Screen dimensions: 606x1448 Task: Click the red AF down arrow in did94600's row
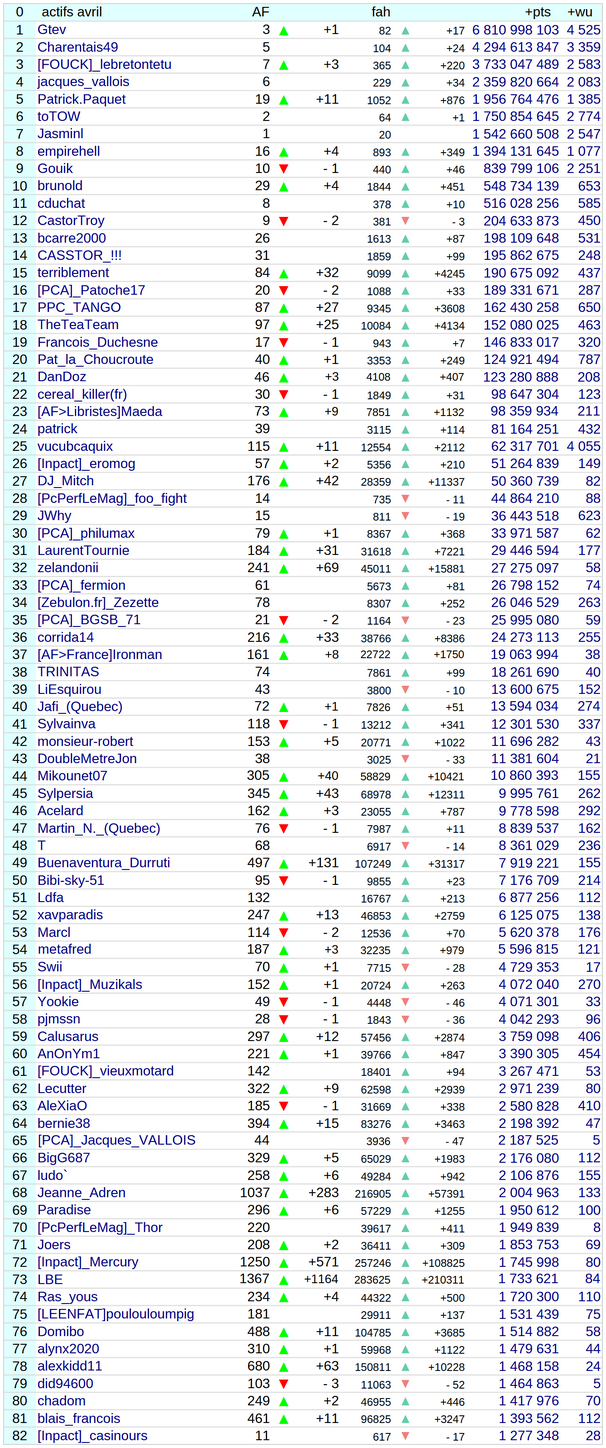(x=284, y=1384)
